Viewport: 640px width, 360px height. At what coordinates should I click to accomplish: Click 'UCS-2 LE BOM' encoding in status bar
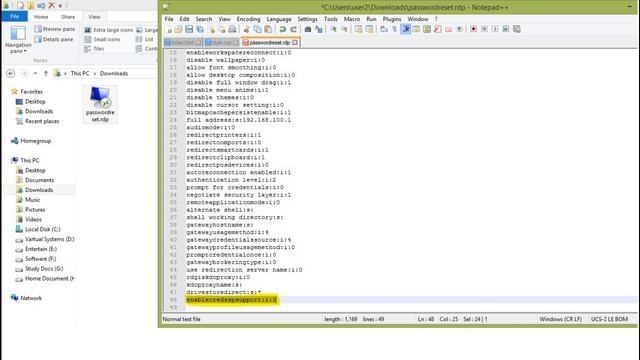609,319
